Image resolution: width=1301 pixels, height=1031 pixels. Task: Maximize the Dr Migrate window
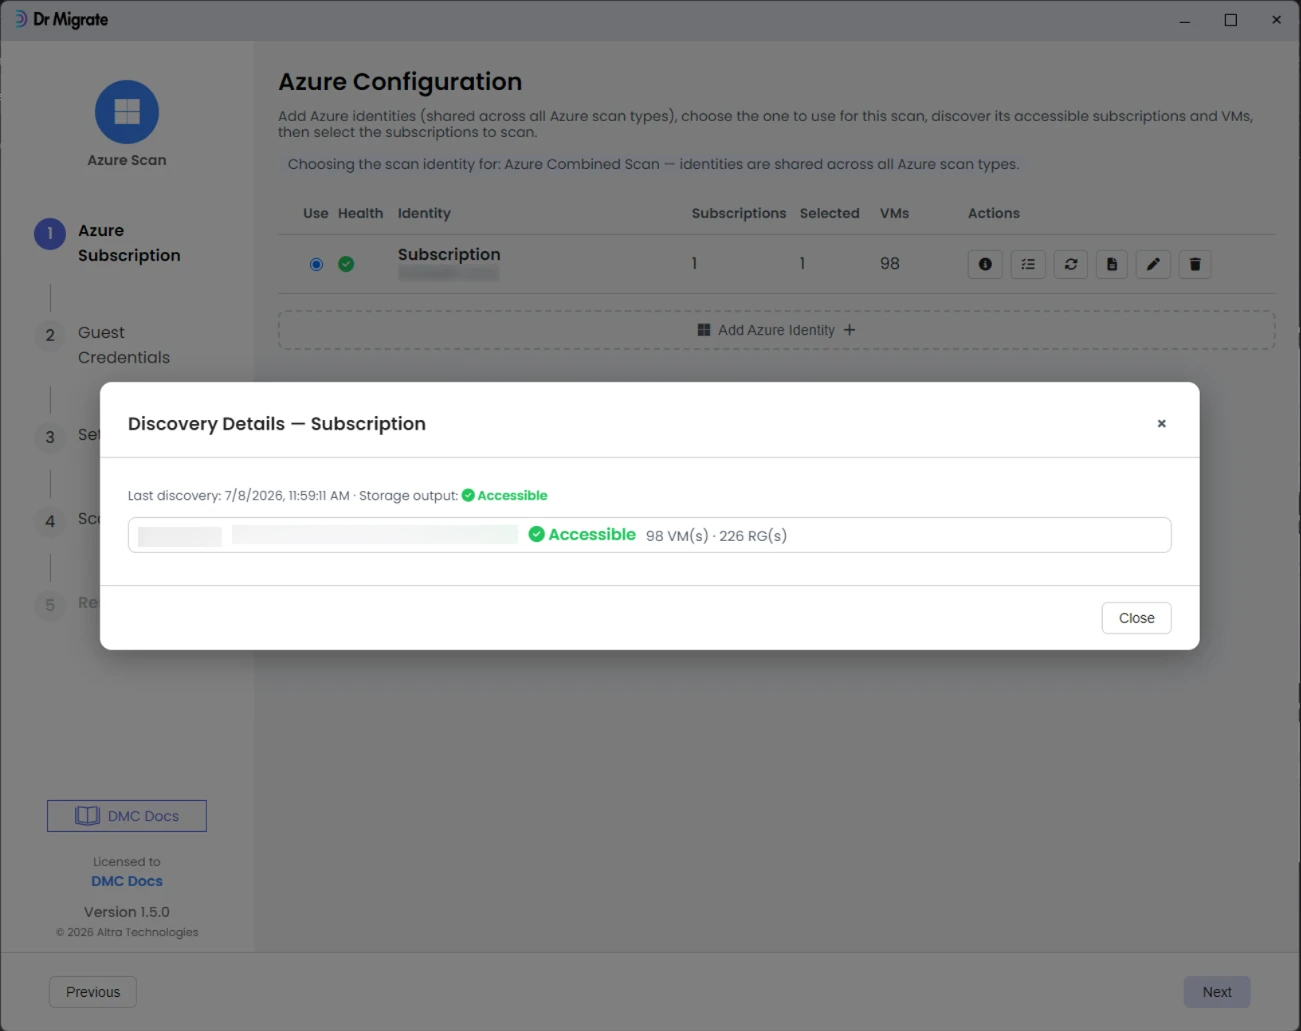point(1231,20)
